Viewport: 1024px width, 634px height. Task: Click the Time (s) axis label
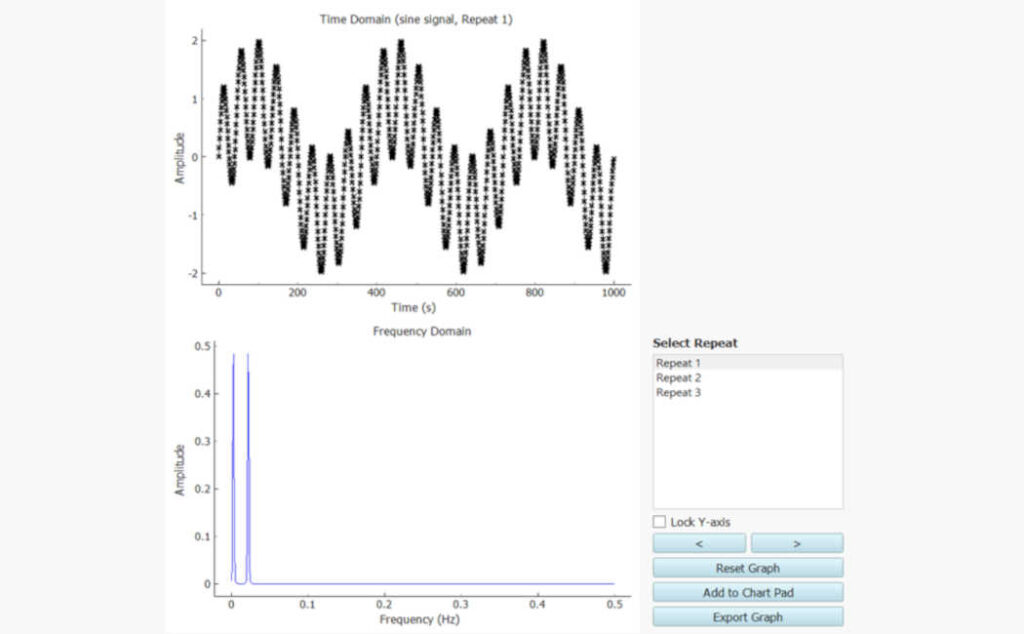412,307
